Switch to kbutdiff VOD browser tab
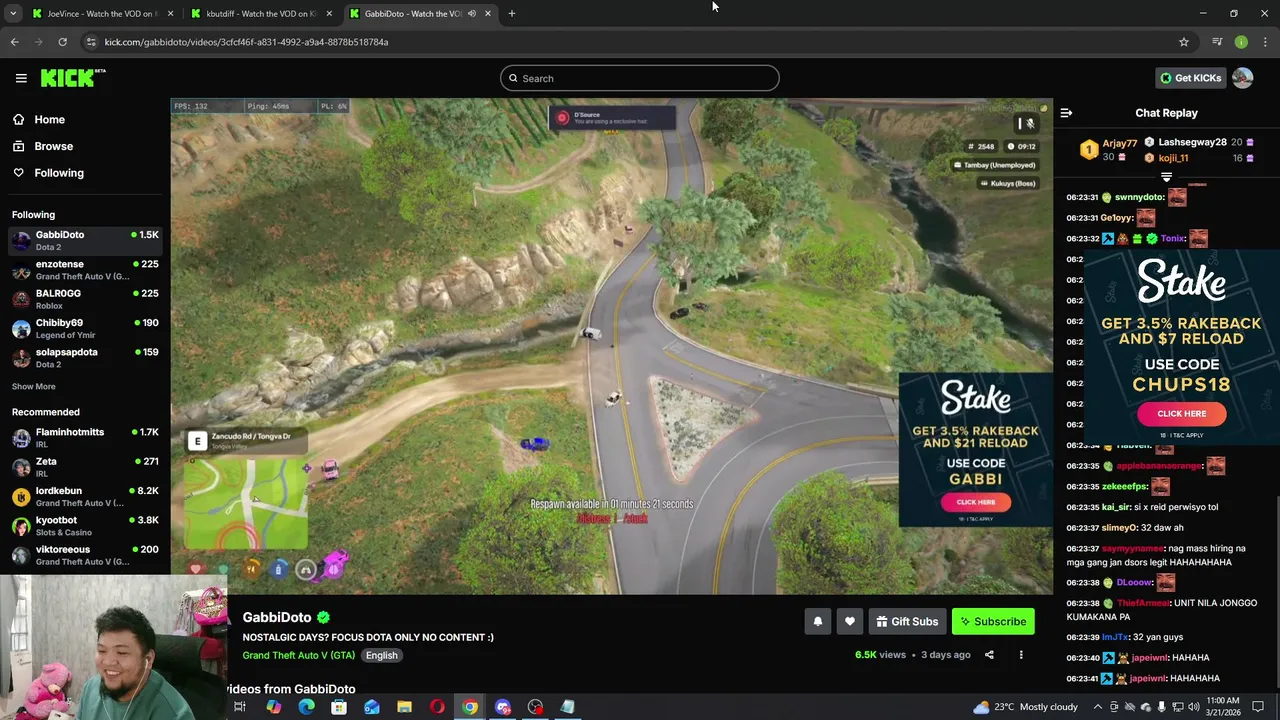Viewport: 1280px width, 720px height. [x=261, y=13]
